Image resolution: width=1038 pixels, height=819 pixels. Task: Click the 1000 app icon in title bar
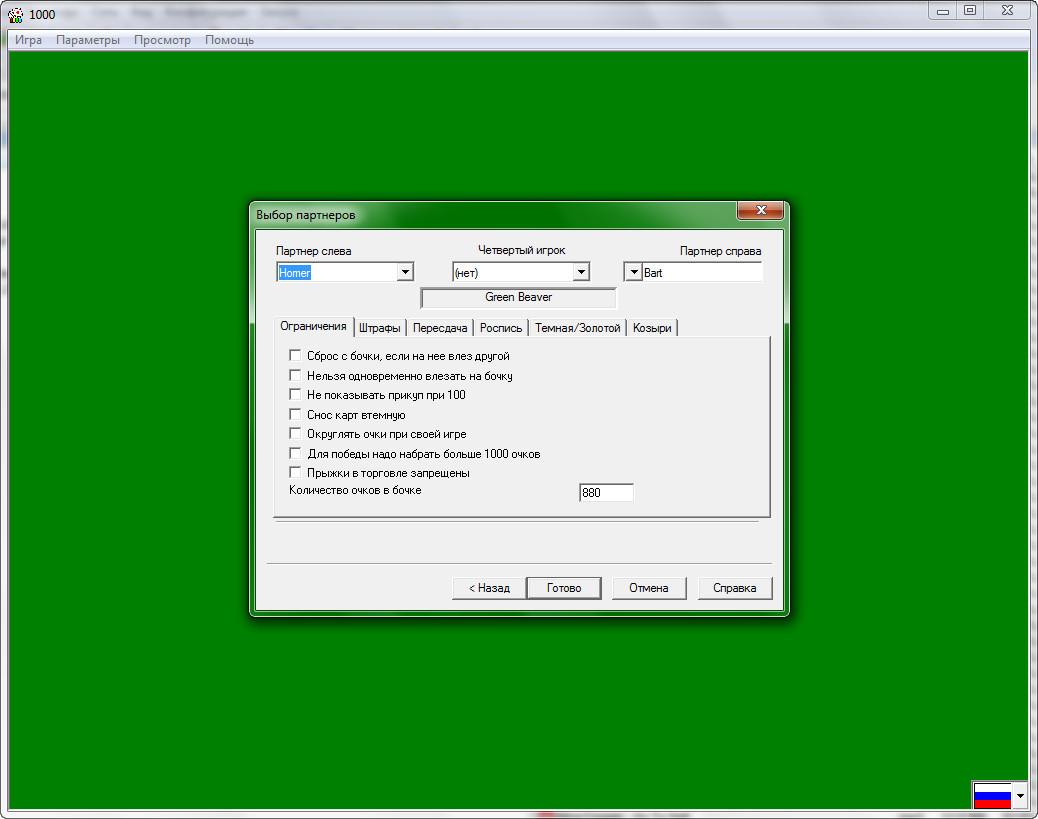point(15,14)
